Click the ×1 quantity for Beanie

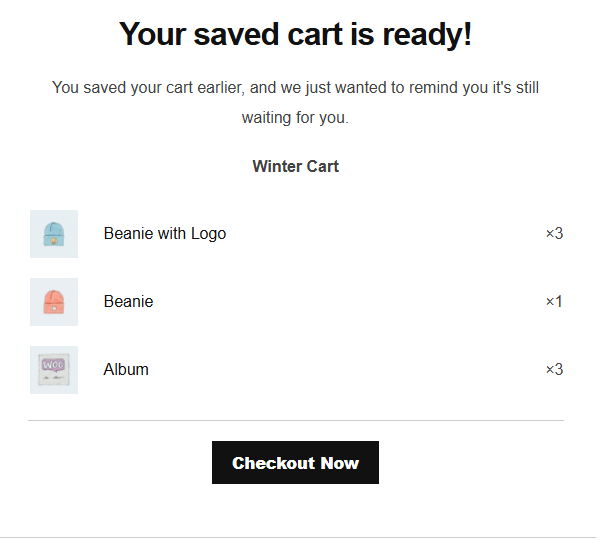pyautogui.click(x=554, y=302)
